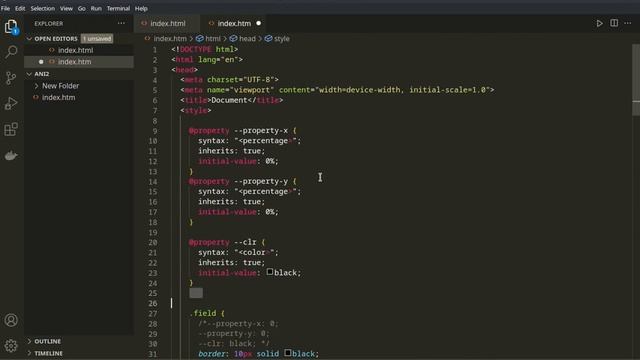The height and width of the screenshot is (360, 640).
Task: Expand the Timeline section
Action: (x=29, y=353)
